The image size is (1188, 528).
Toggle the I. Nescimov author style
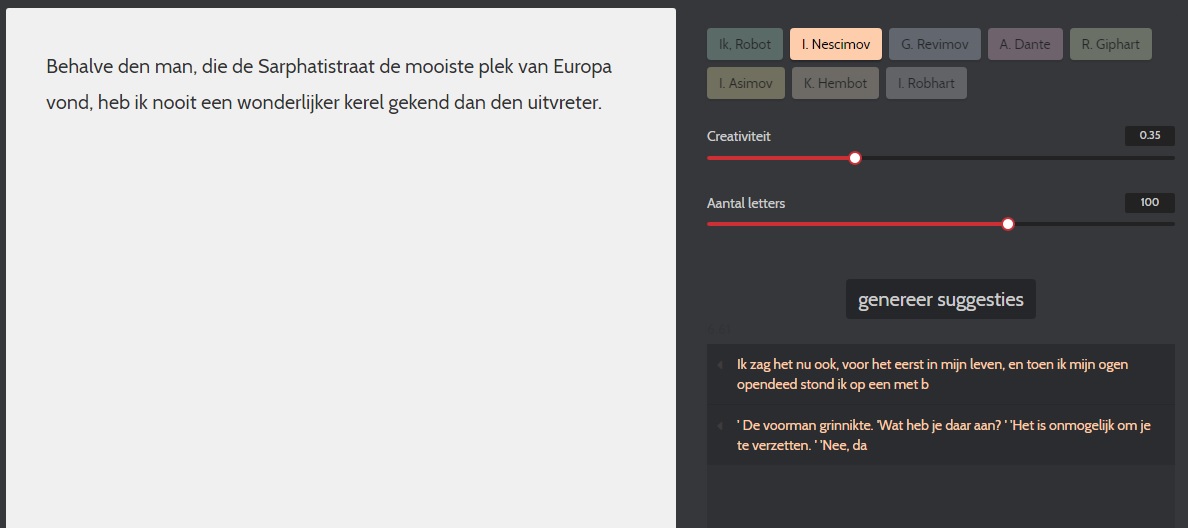(835, 44)
